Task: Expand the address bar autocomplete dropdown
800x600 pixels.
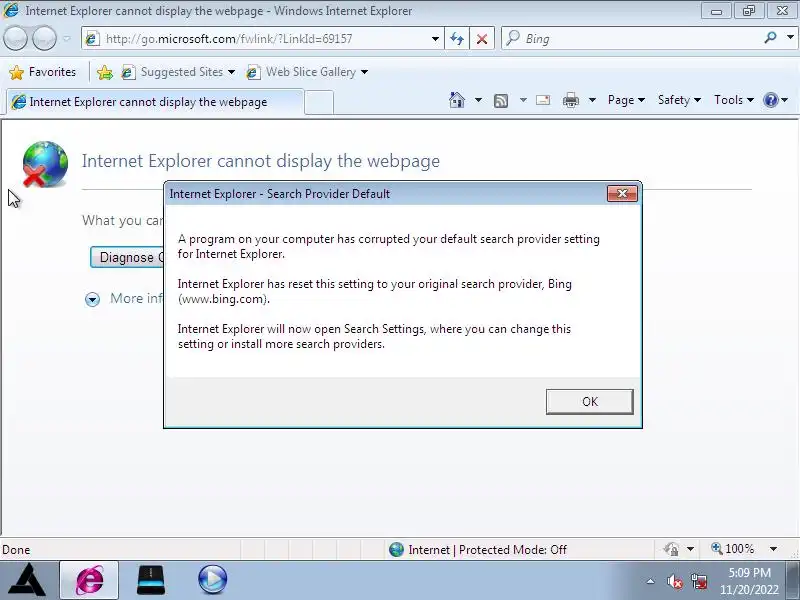Action: (x=435, y=39)
